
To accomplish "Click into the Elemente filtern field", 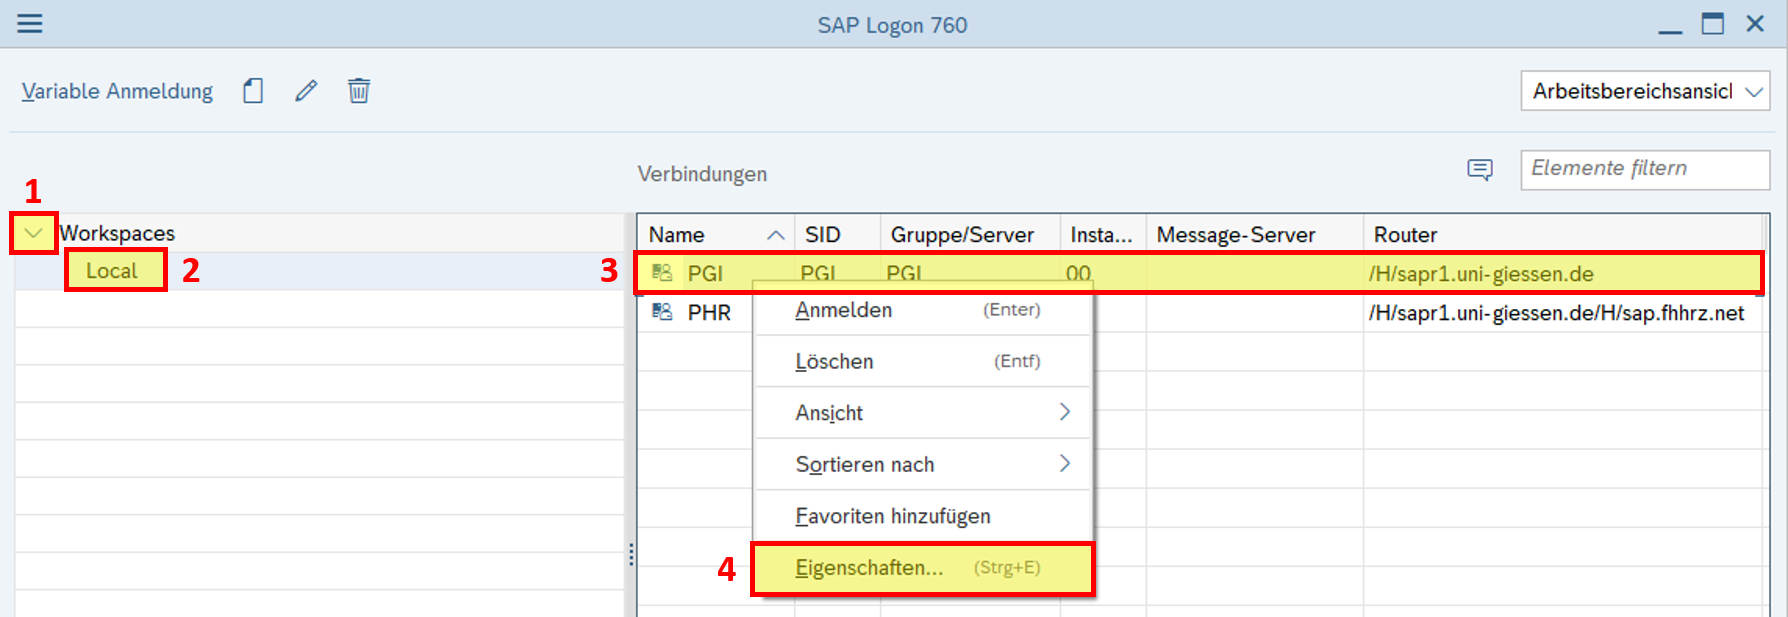I will point(1645,169).
